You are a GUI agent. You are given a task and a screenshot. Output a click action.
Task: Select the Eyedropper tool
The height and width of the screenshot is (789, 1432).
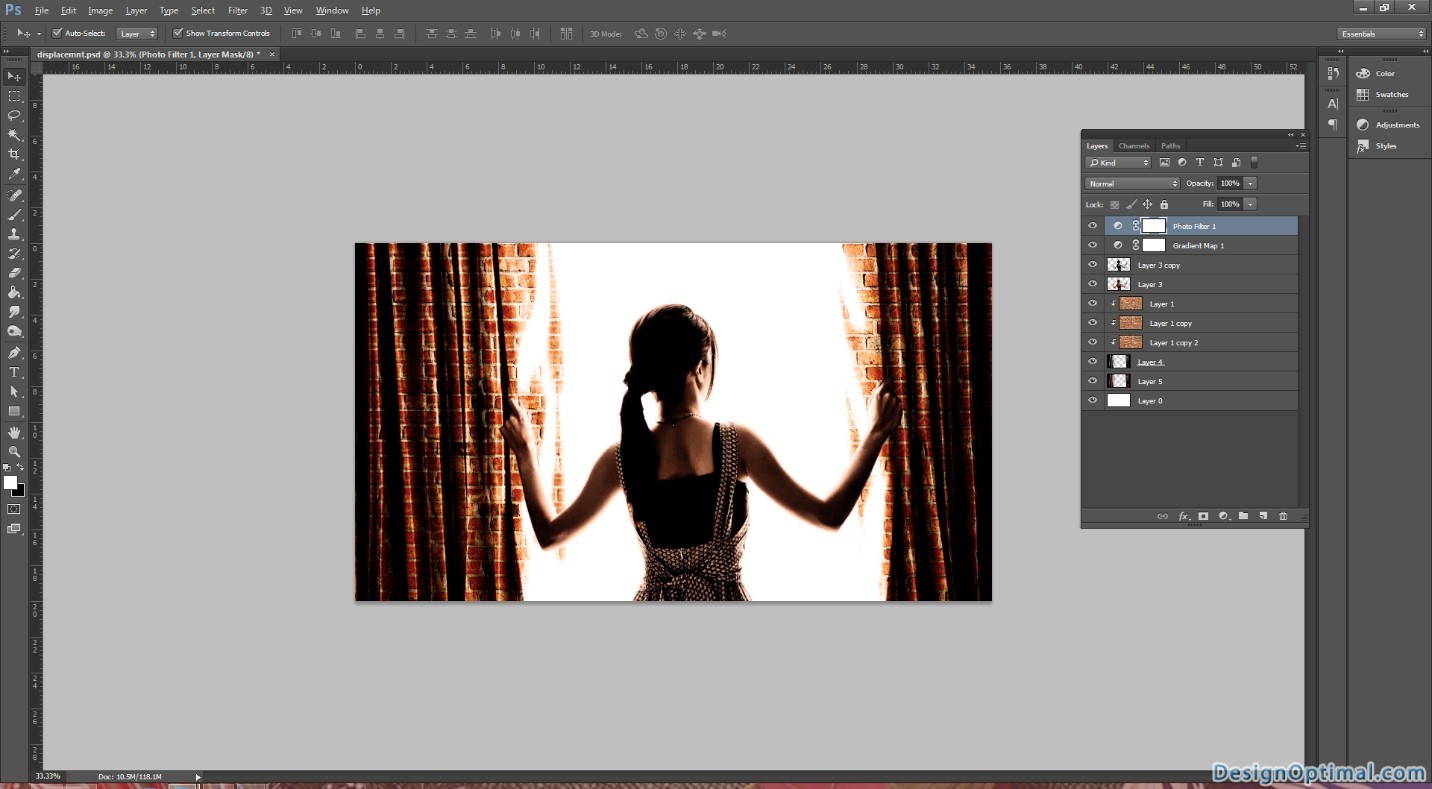coord(14,174)
